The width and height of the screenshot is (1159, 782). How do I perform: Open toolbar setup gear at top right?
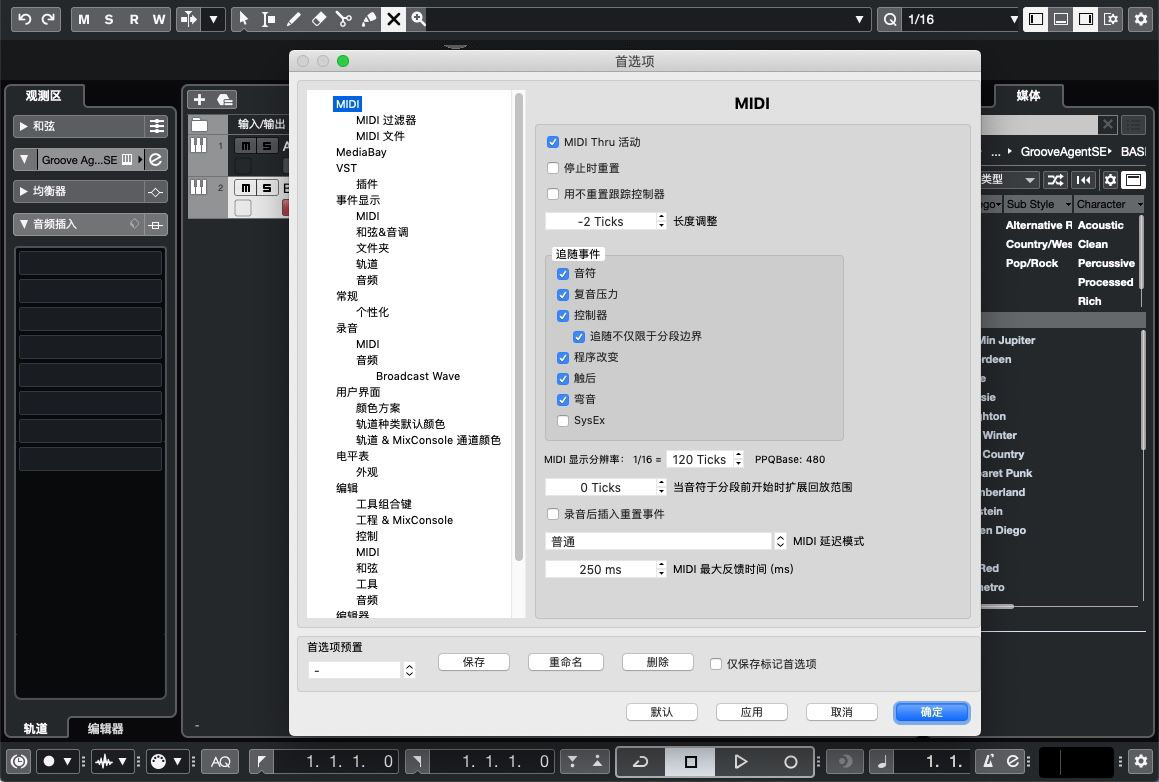tap(1141, 19)
